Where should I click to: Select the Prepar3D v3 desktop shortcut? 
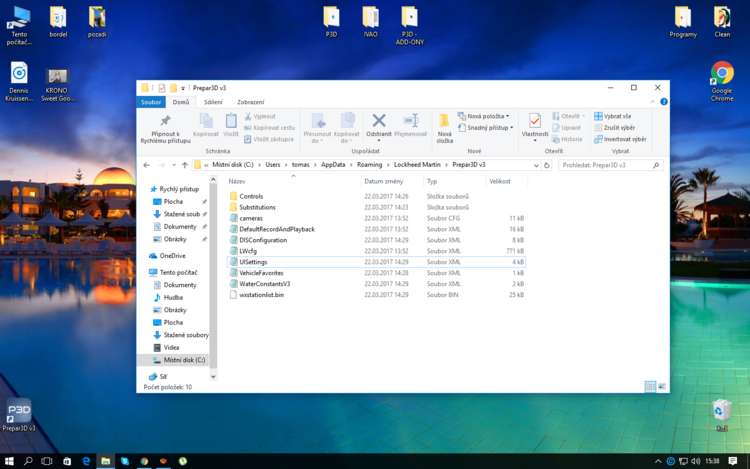coord(19,415)
